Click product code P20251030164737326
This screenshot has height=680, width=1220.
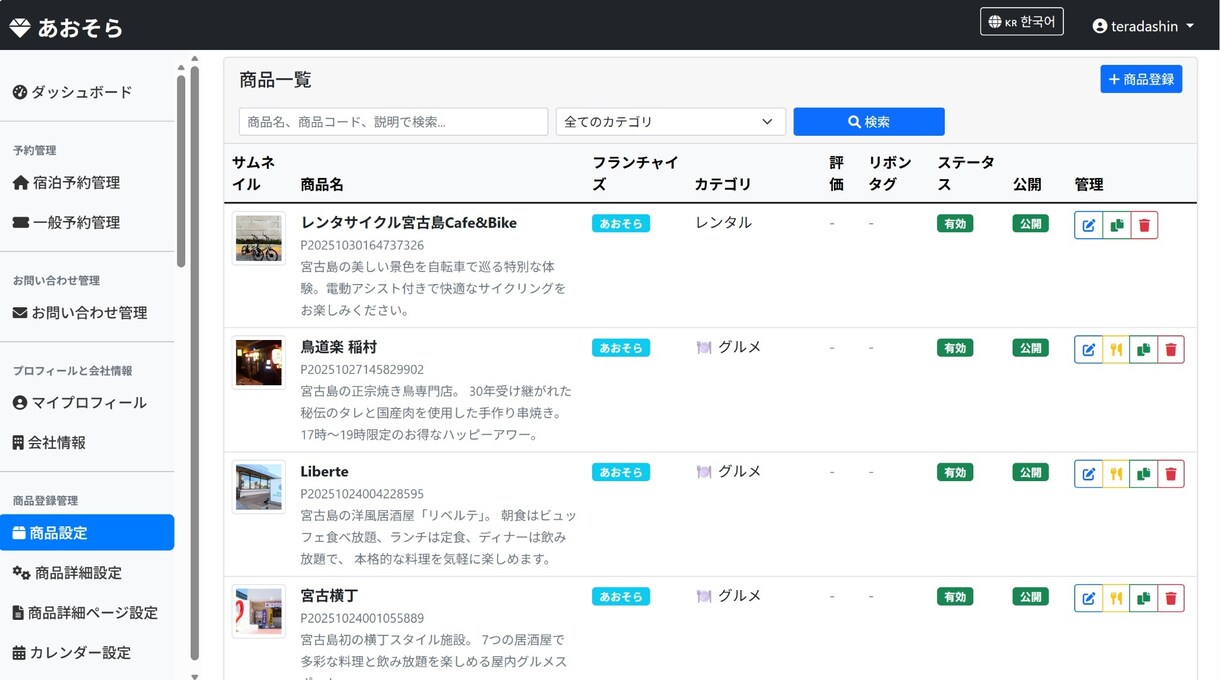click(362, 245)
